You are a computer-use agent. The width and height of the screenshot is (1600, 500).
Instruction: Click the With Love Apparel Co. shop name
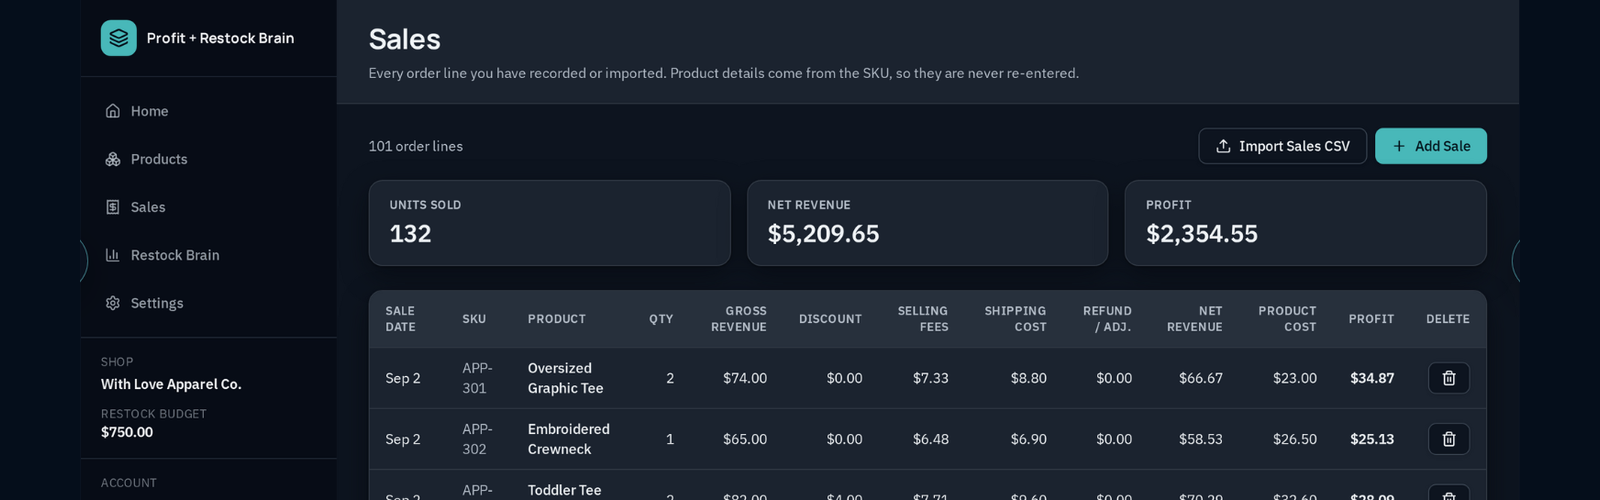click(x=171, y=384)
